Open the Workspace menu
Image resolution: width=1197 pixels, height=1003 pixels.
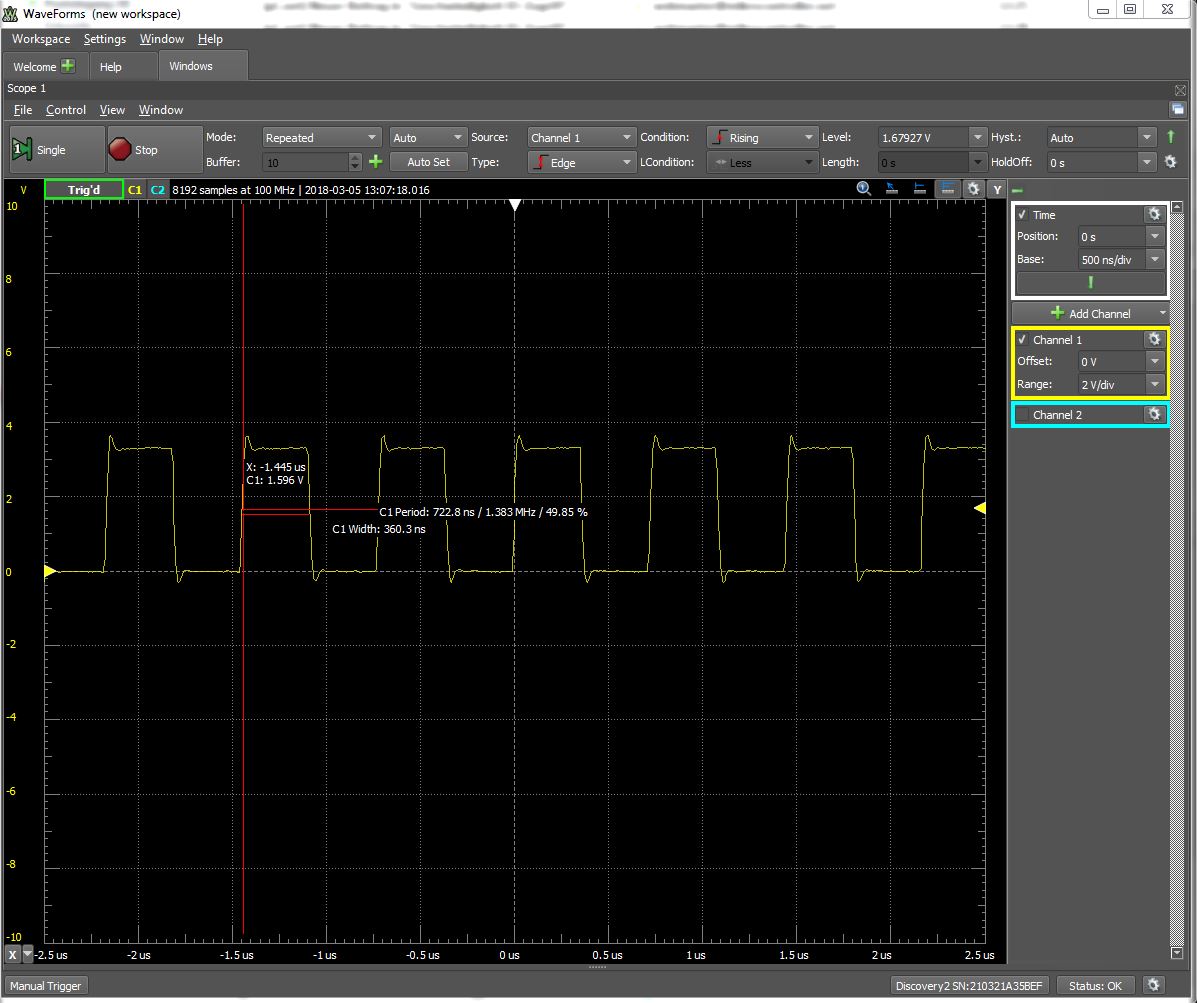click(x=41, y=39)
